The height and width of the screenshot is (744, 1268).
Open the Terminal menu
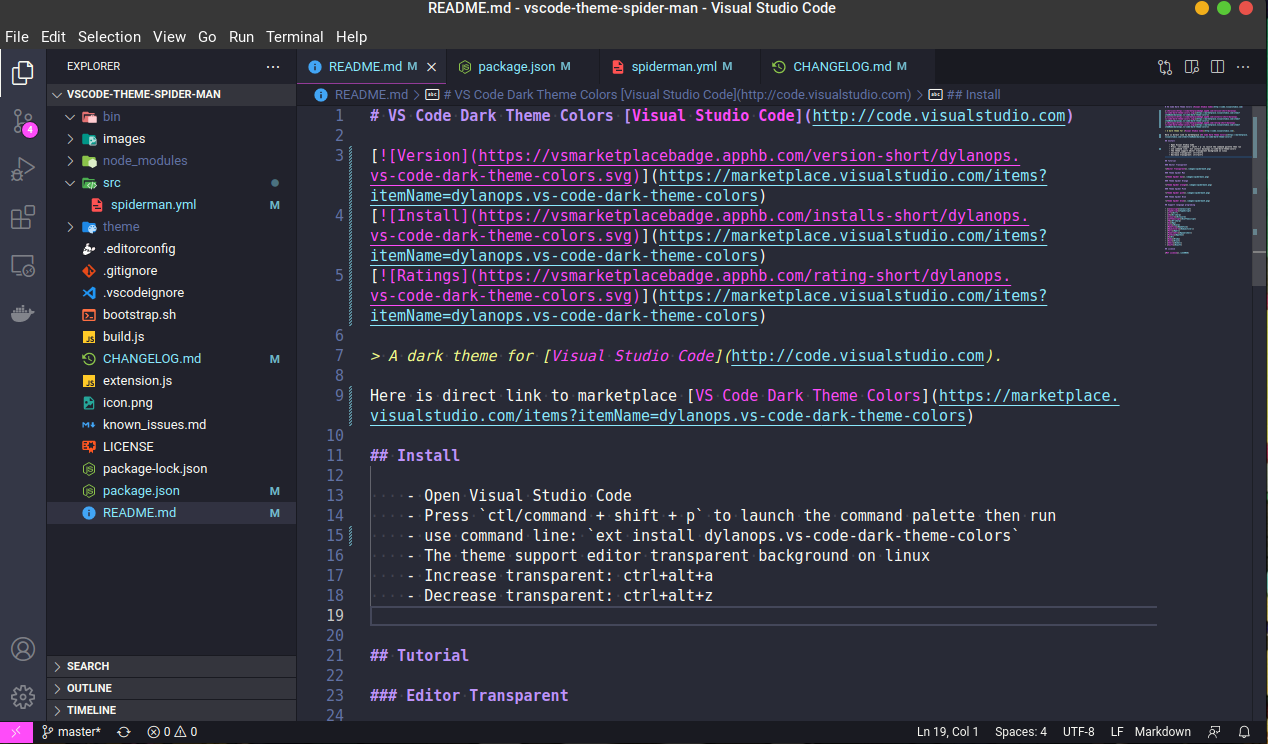[295, 36]
